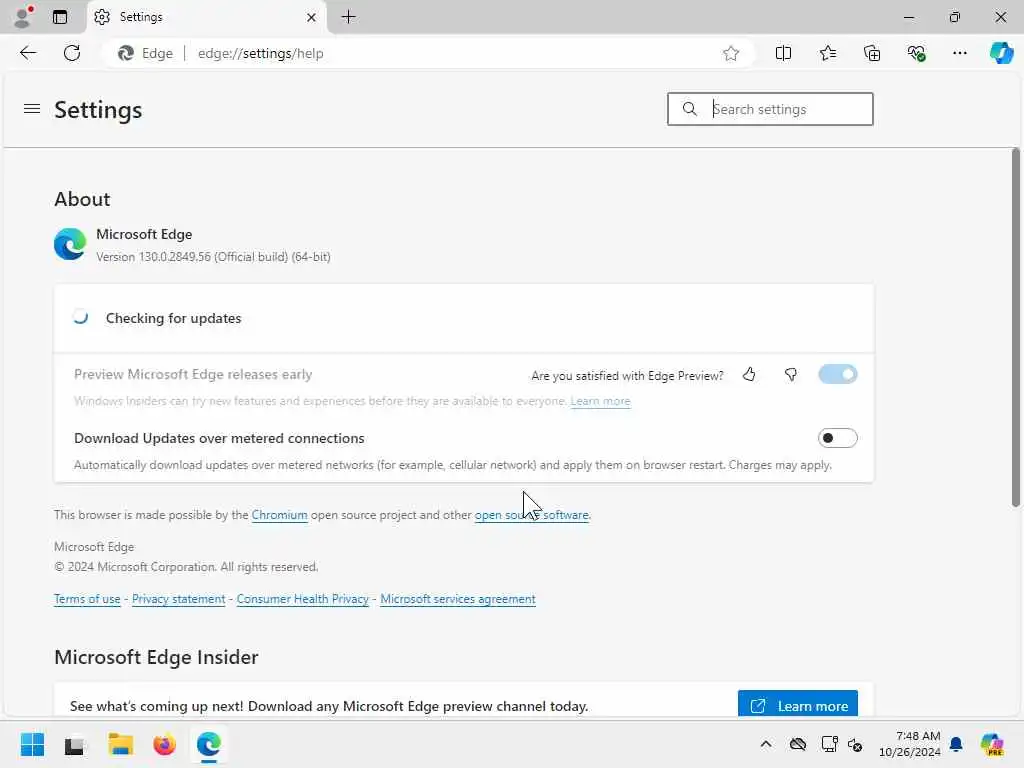
Task: Close the Settings tab
Action: 312,18
